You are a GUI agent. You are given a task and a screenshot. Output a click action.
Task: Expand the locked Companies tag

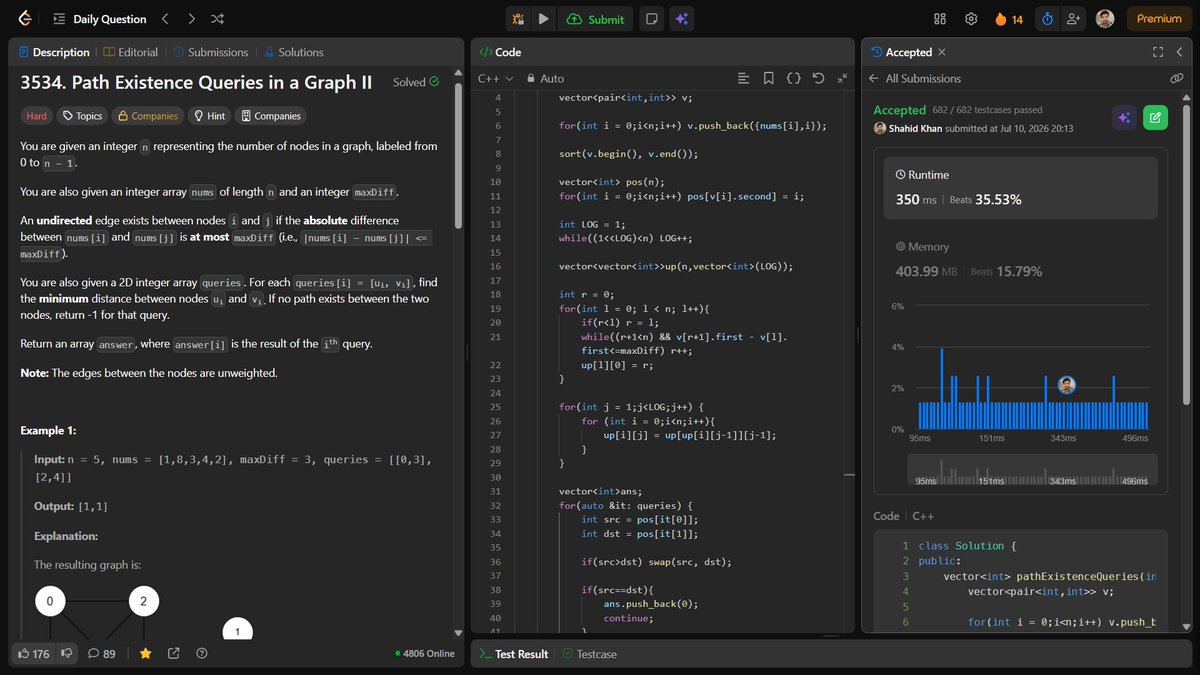147,116
